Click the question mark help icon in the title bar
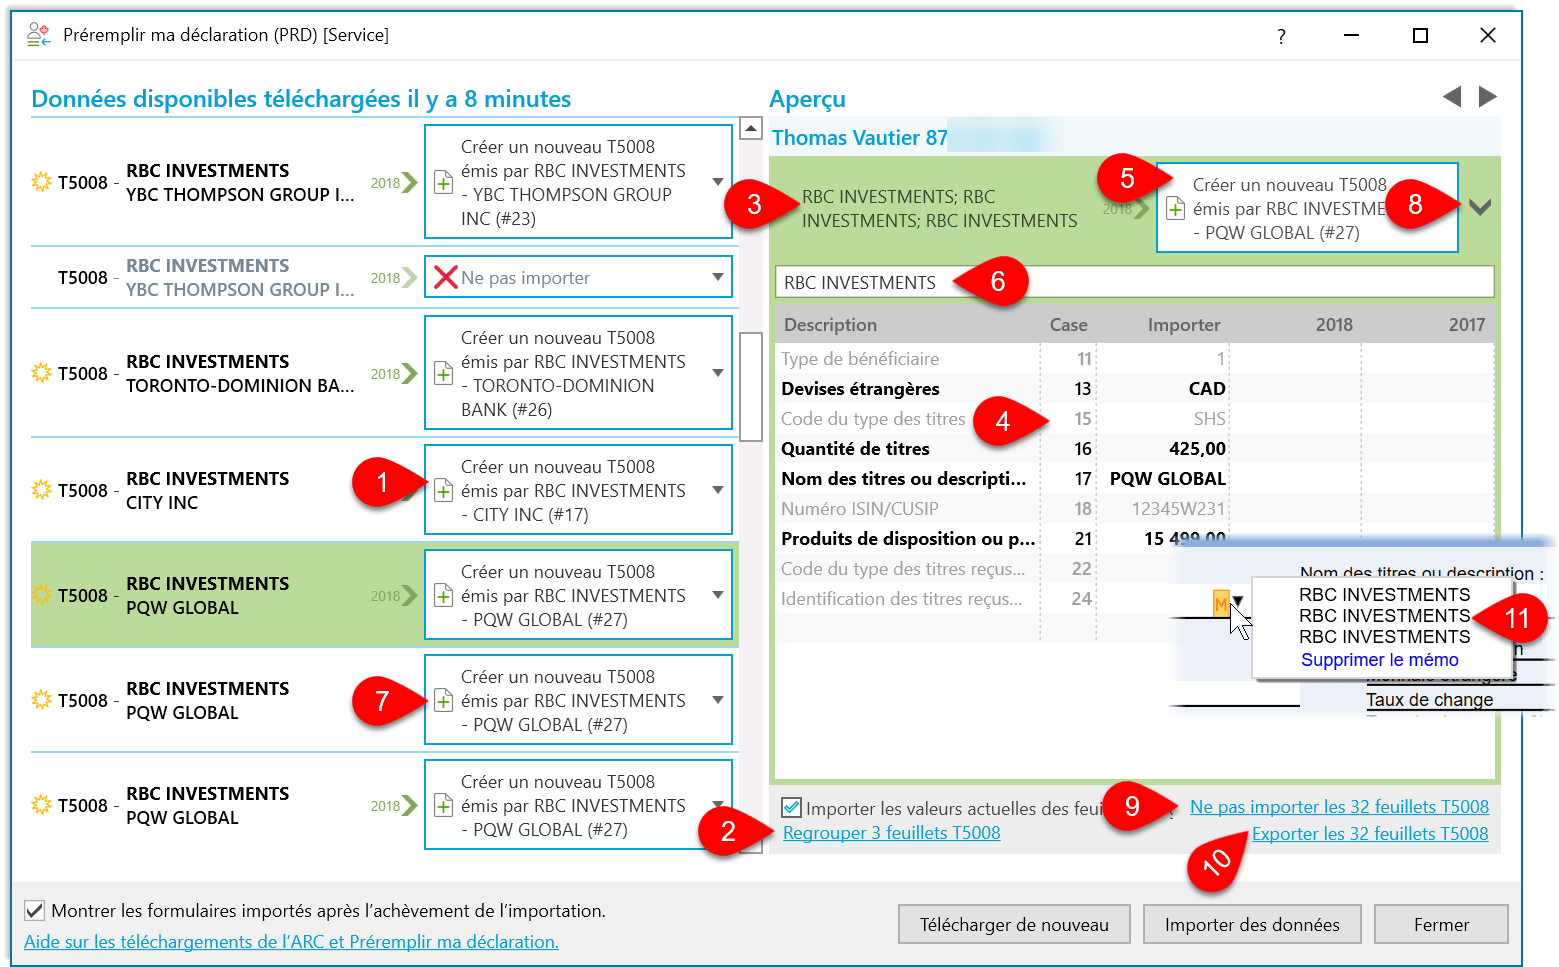This screenshot has width=1559, height=967. (1281, 36)
